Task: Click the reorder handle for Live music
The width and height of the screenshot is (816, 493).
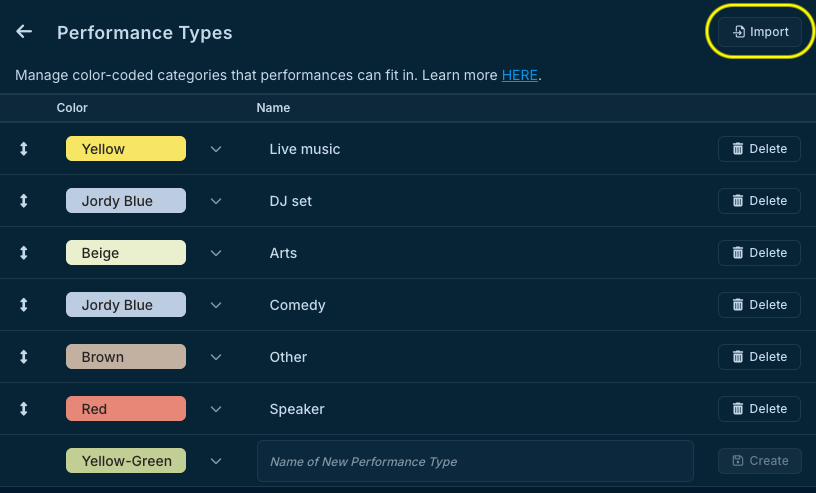Action: point(24,149)
